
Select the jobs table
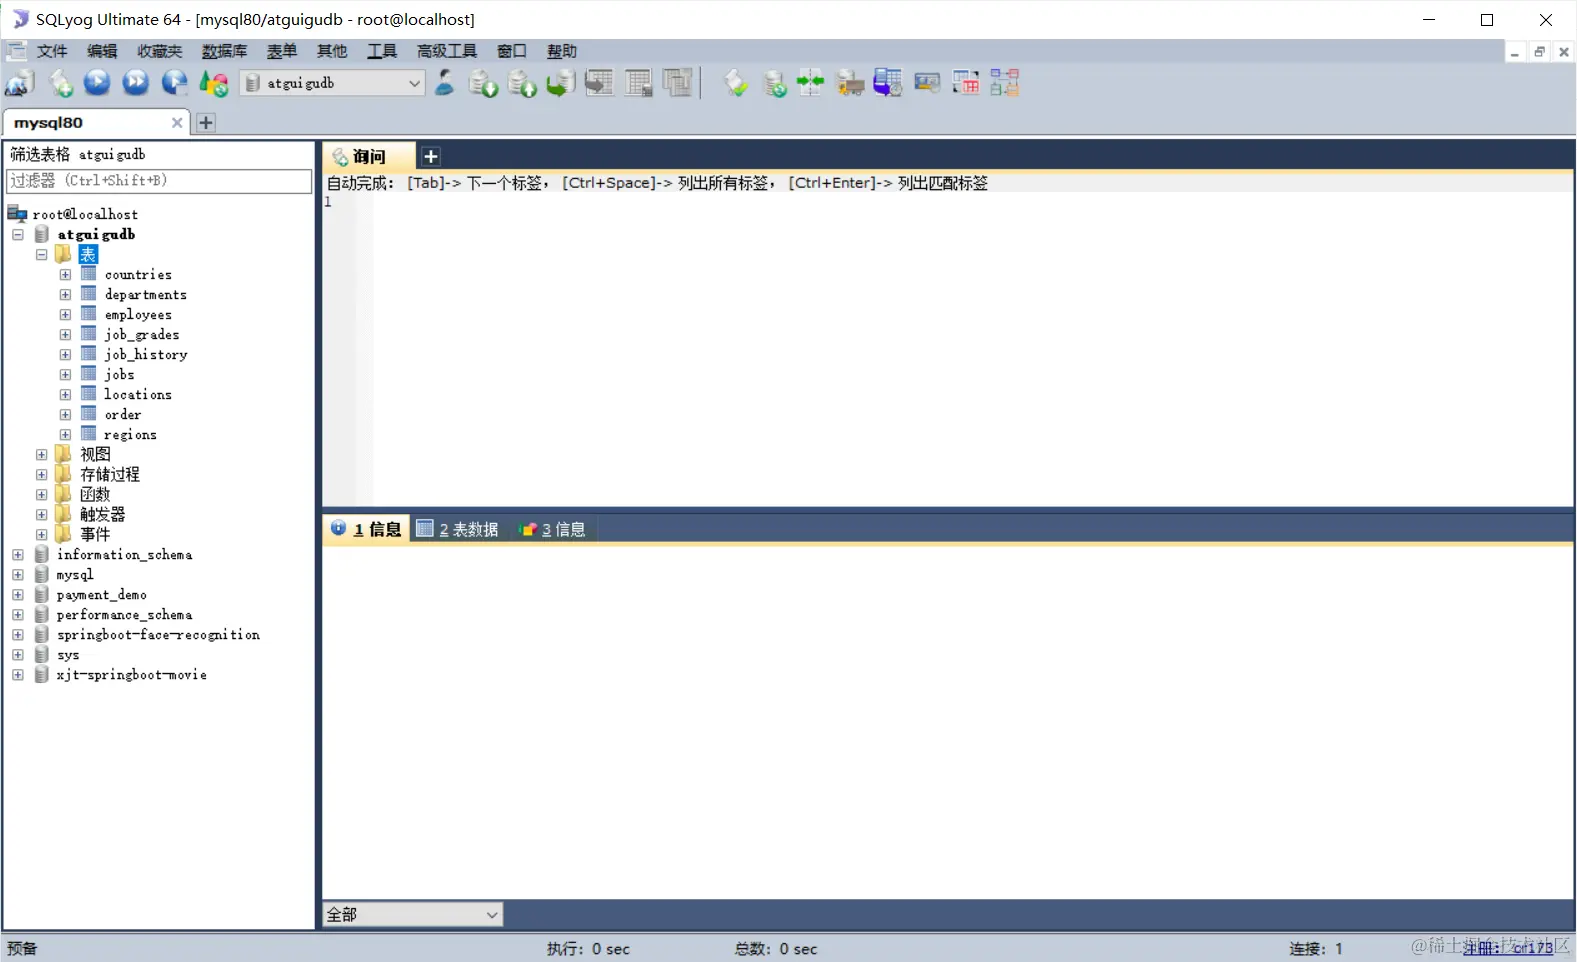coord(119,374)
